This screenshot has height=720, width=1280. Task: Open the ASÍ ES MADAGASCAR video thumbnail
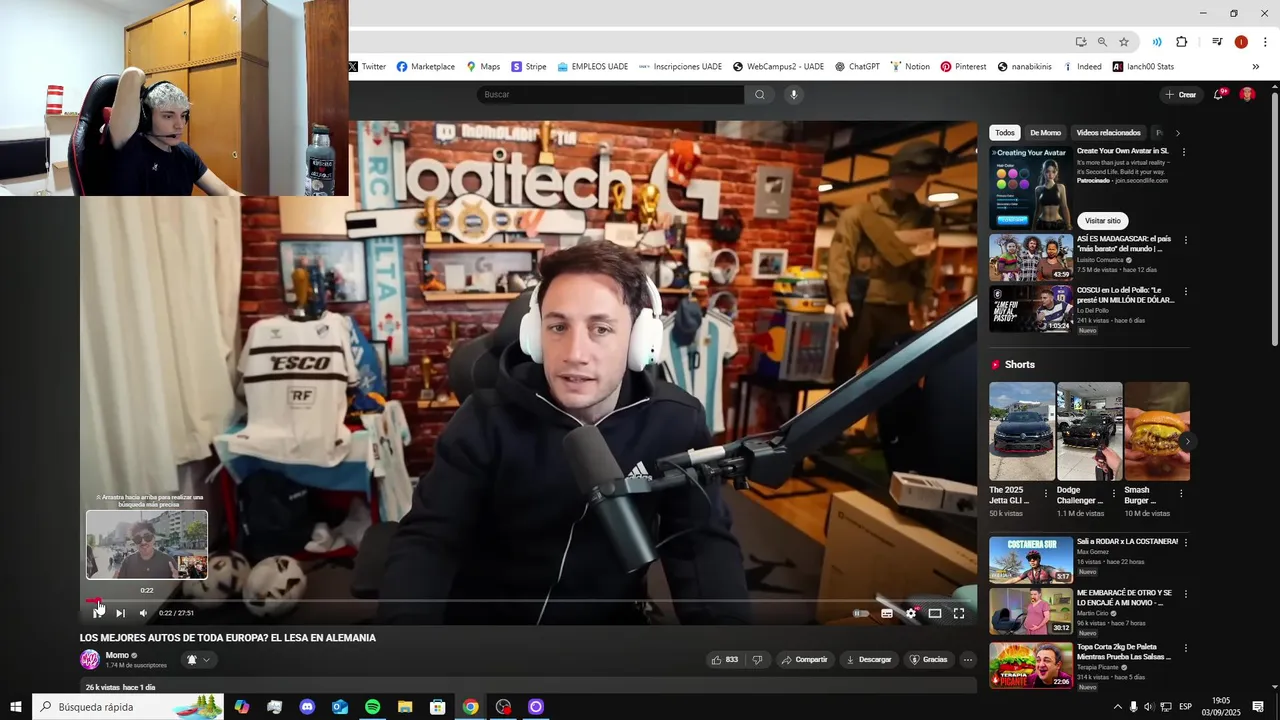pos(1031,258)
